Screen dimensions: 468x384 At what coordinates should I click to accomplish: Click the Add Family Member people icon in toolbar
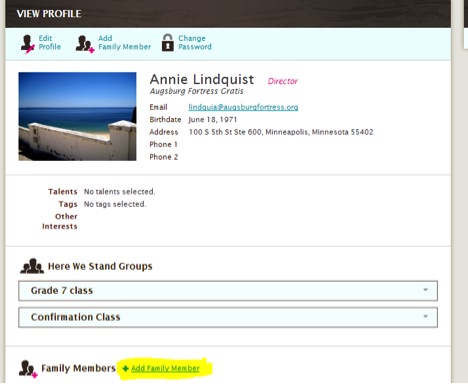click(85, 44)
